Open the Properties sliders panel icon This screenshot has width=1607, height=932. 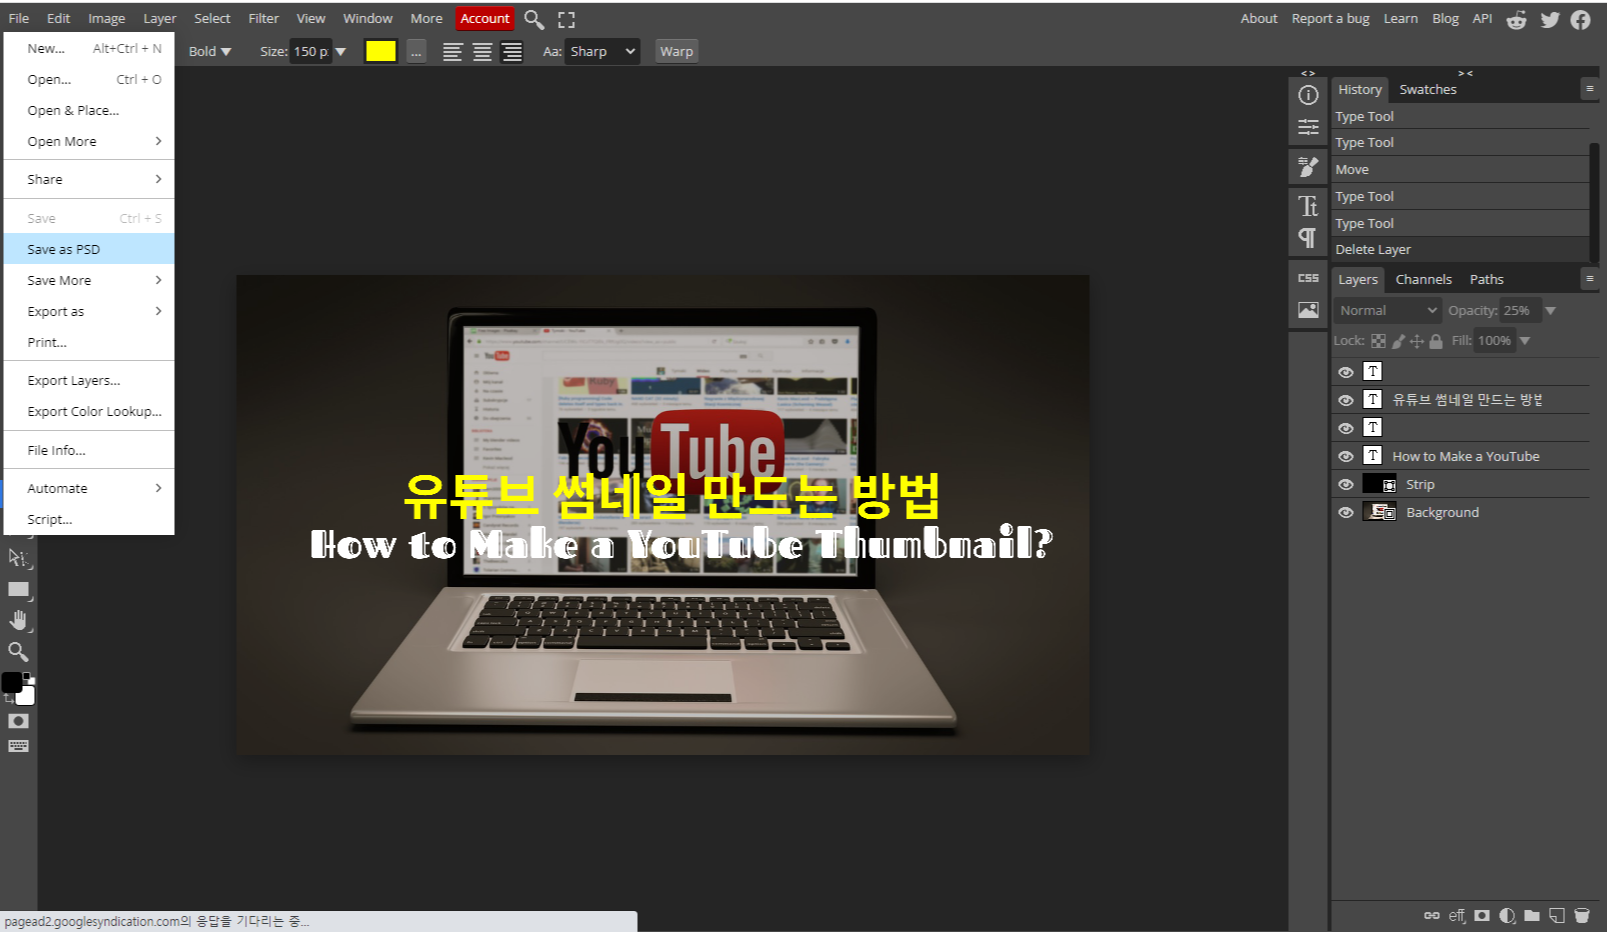(x=1308, y=127)
